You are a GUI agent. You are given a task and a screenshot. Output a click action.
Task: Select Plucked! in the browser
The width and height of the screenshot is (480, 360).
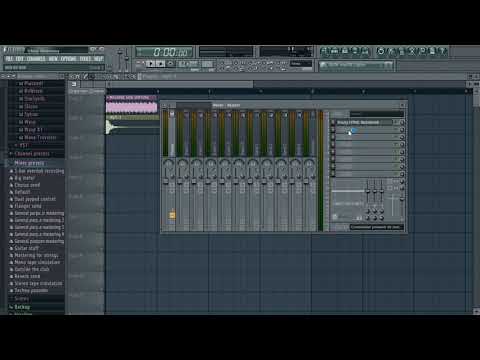34,83
